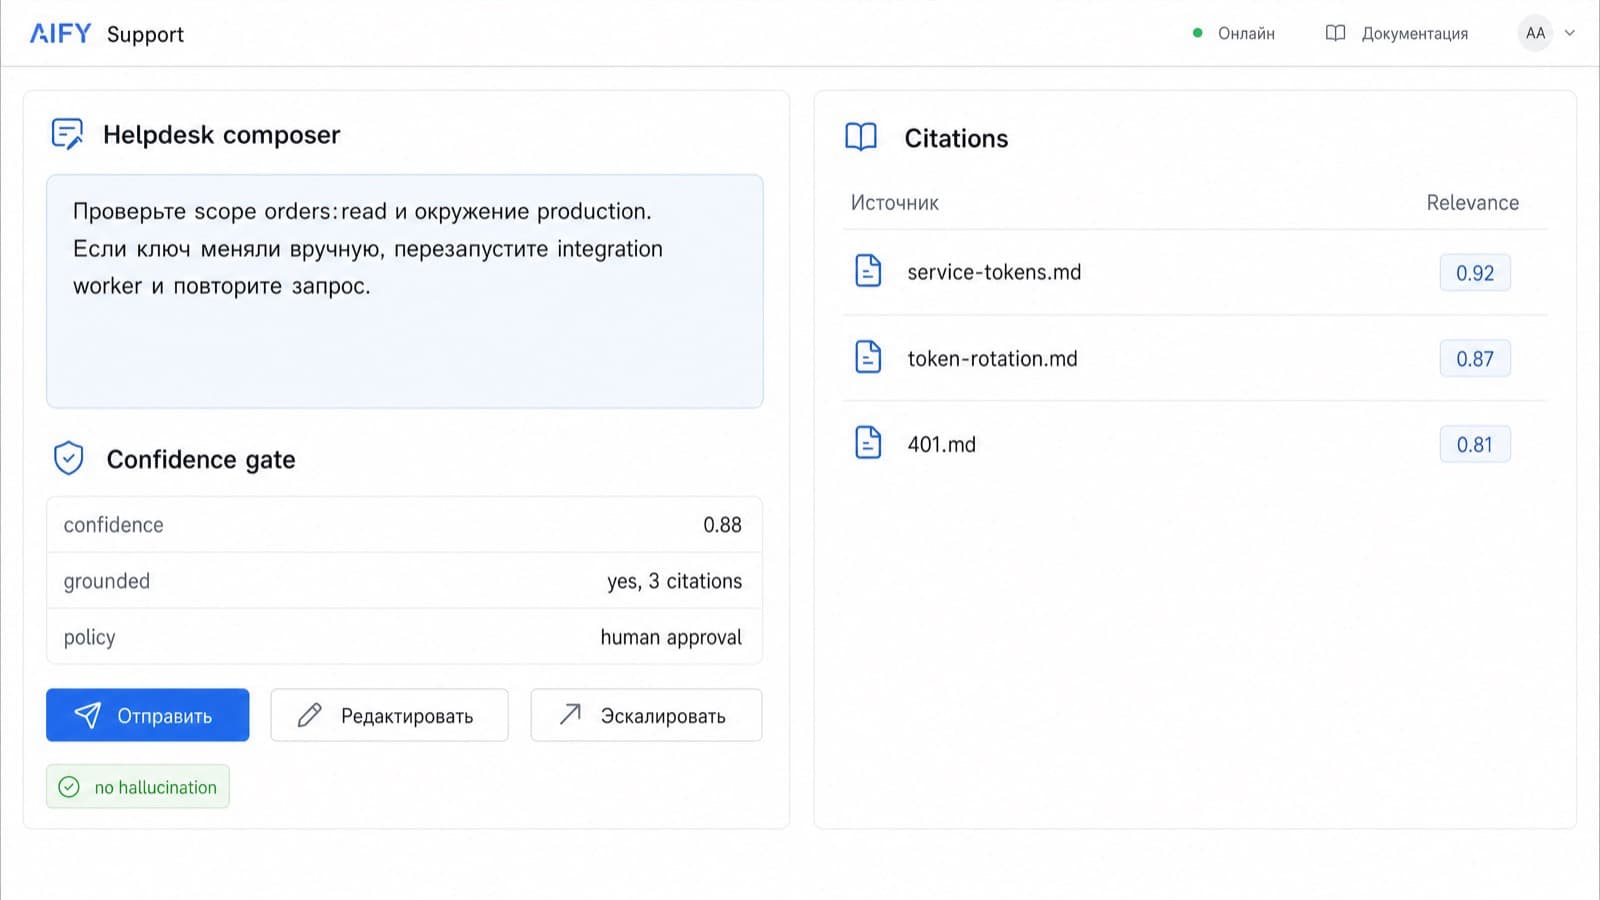Open the service-tokens.md citation

pyautogui.click(x=994, y=272)
